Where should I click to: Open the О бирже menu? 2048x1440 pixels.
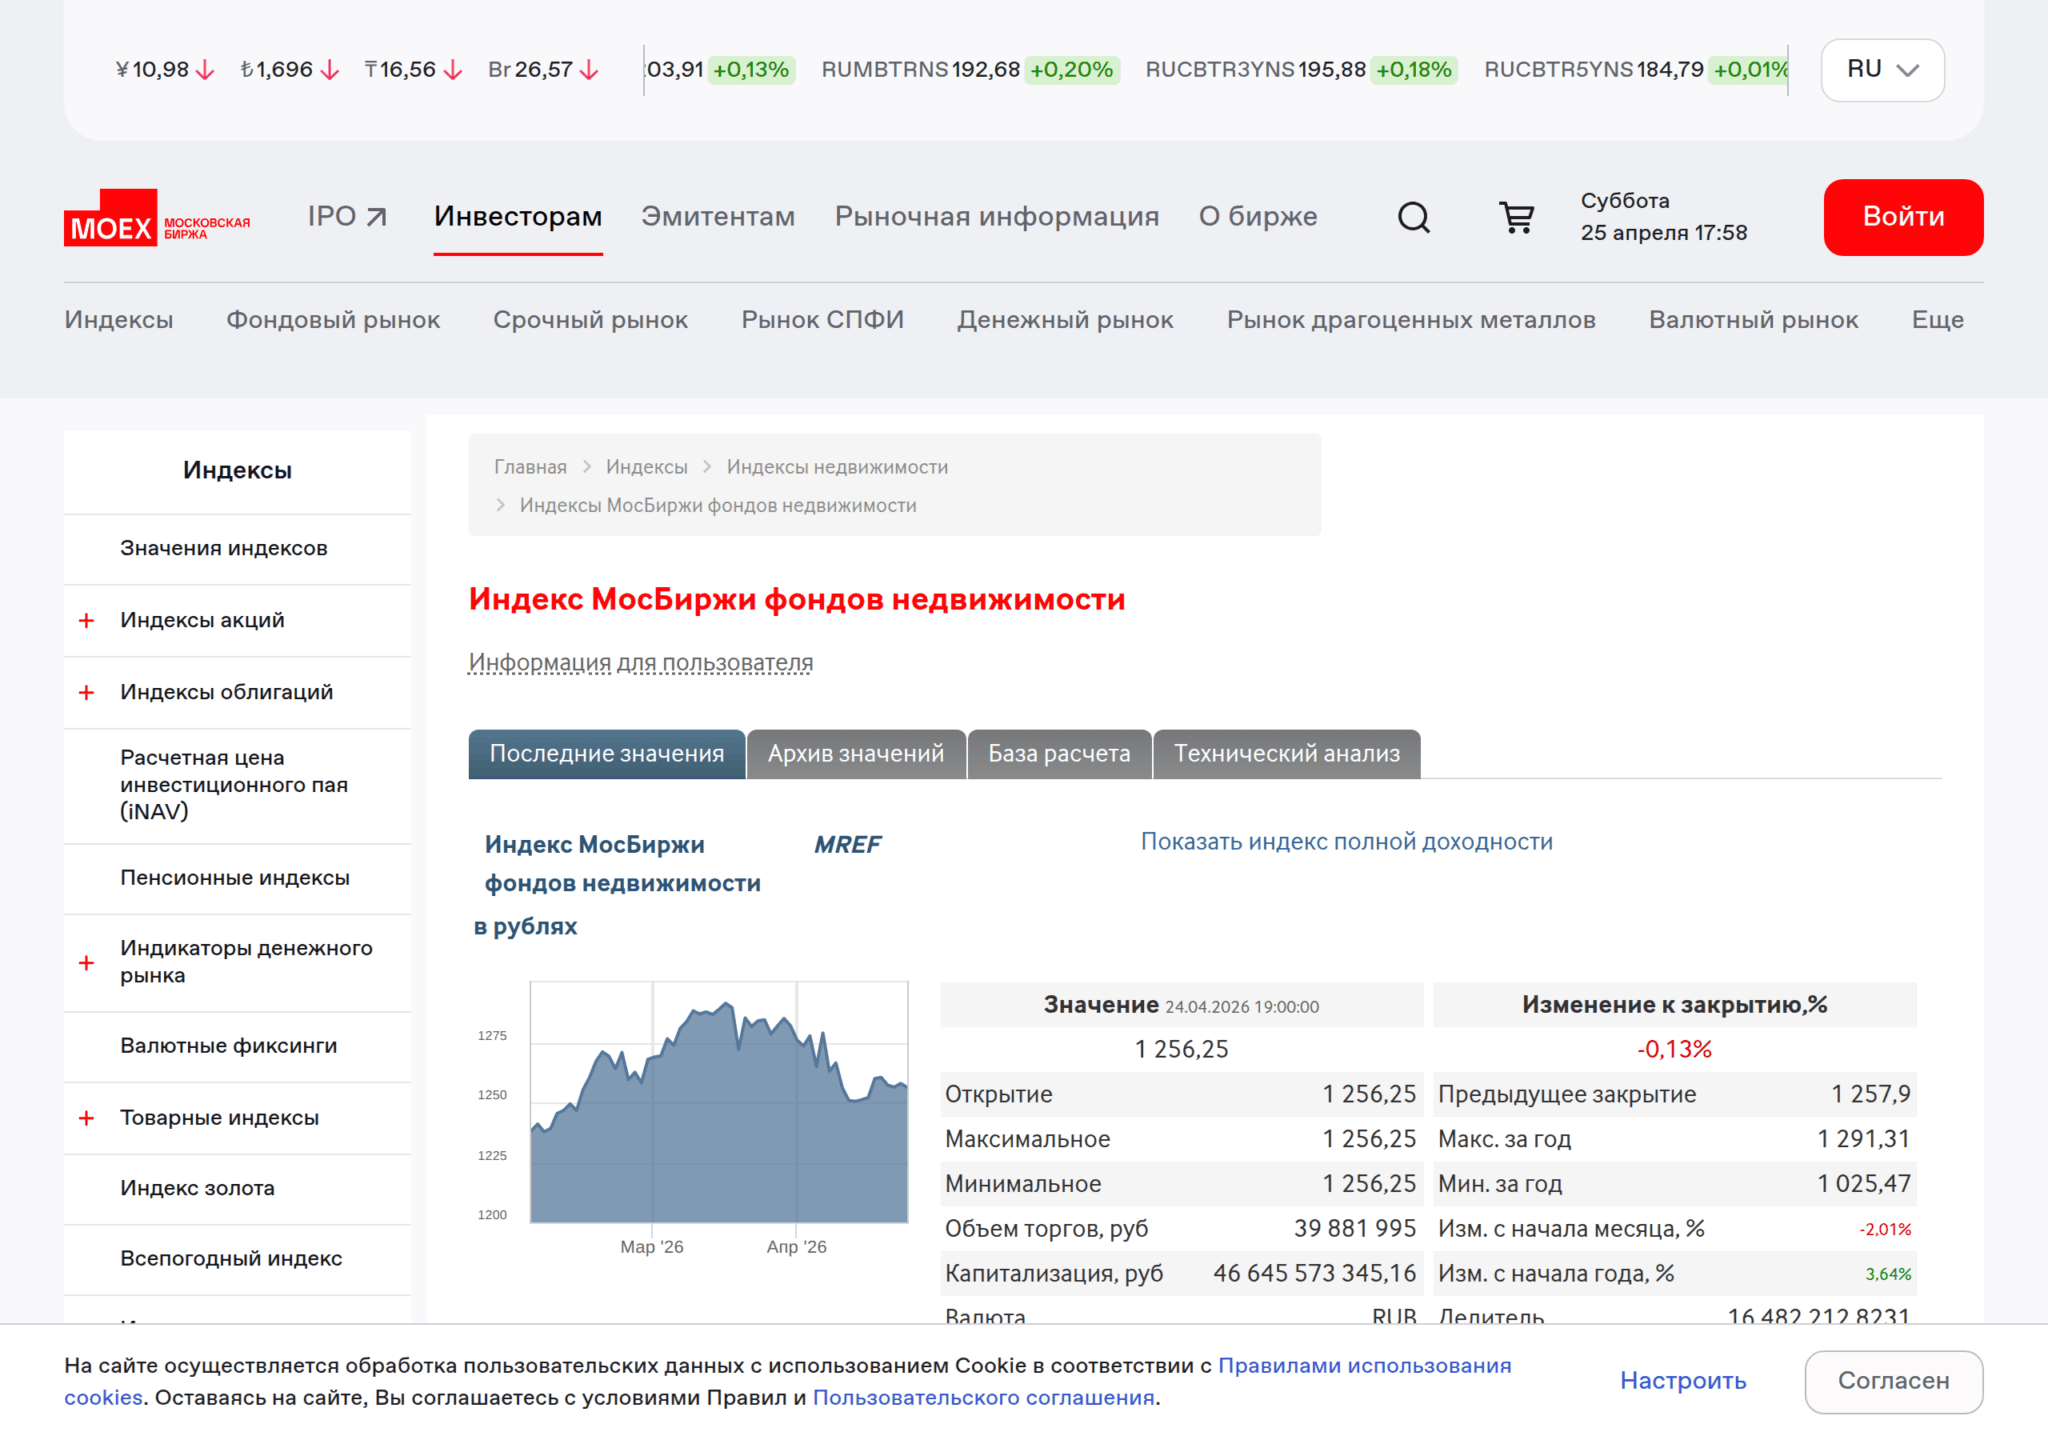1258,217
